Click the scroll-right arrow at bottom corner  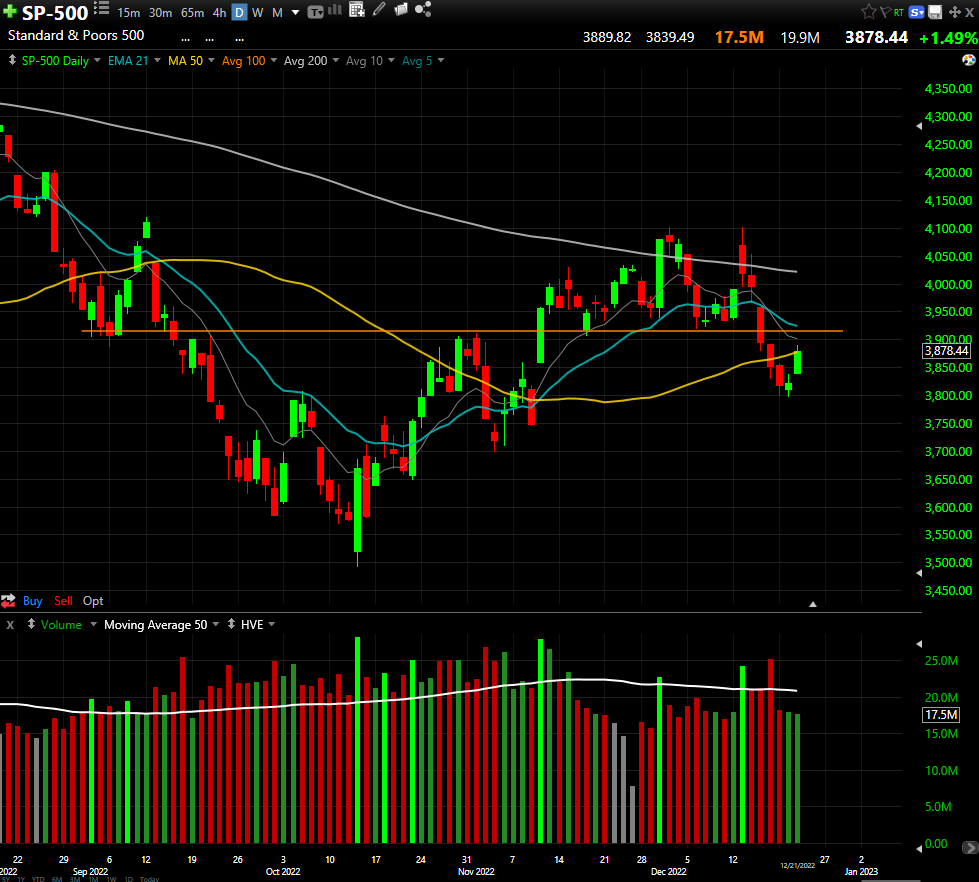970,847
